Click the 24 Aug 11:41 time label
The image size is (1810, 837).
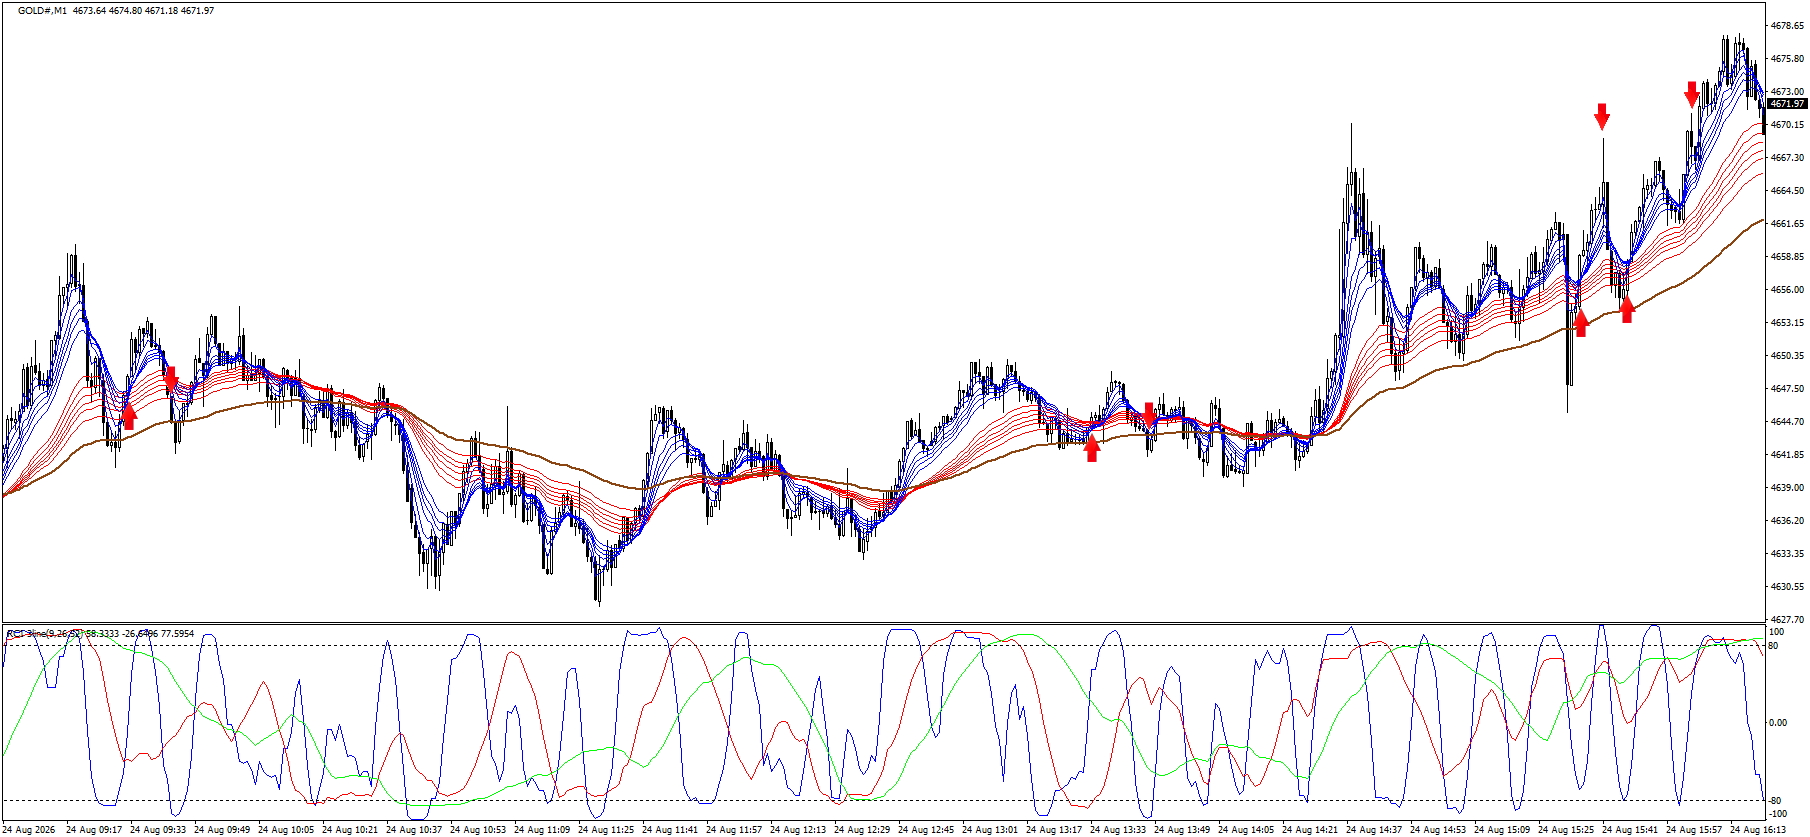670,830
